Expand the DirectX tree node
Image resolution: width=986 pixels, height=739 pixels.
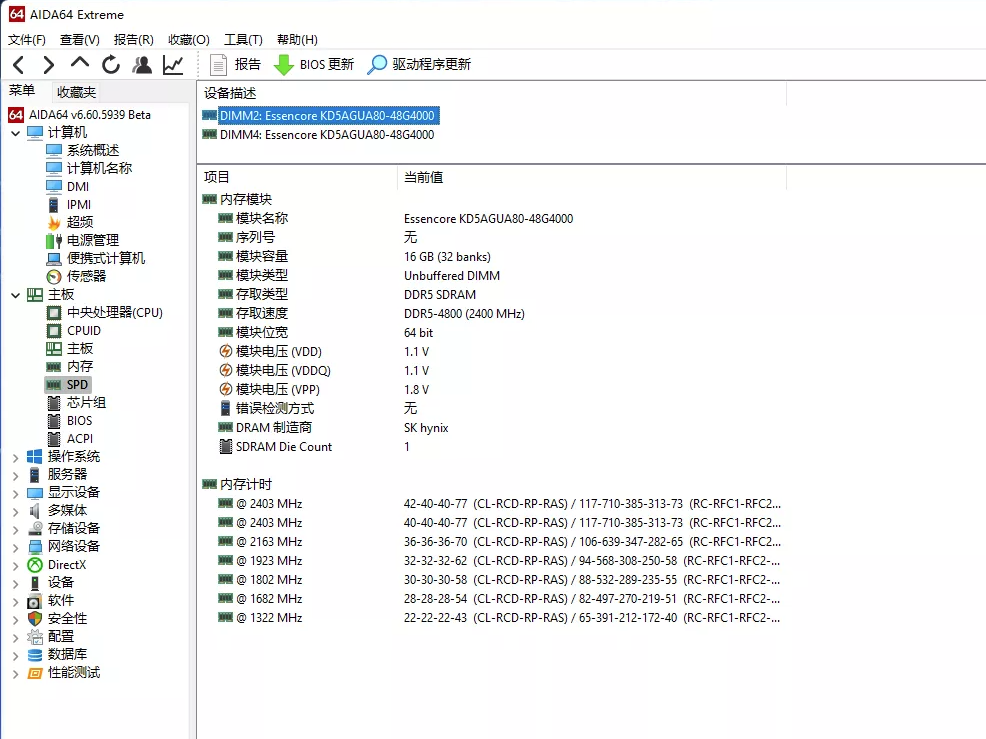tap(16, 565)
